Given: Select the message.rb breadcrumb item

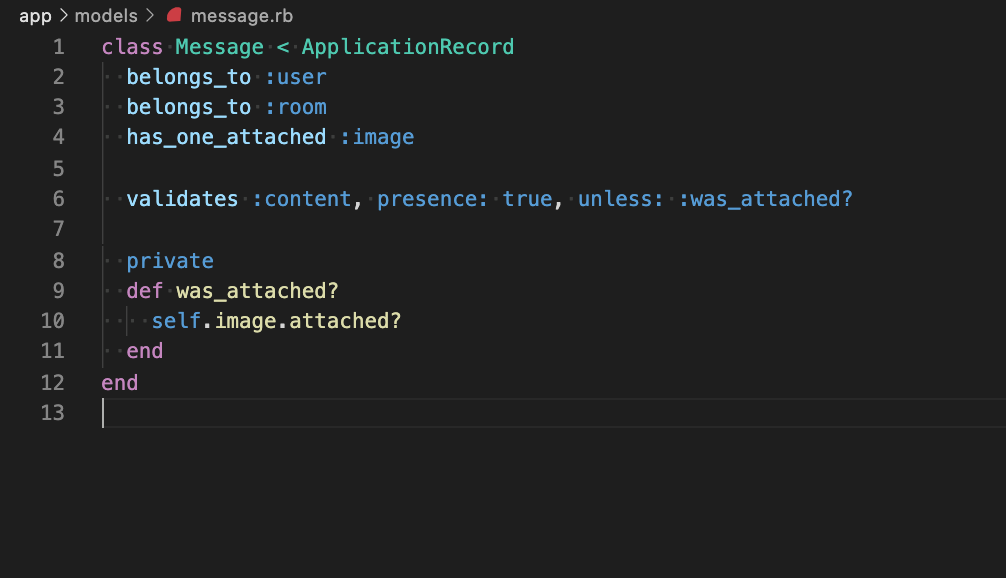Looking at the screenshot, I should (242, 15).
